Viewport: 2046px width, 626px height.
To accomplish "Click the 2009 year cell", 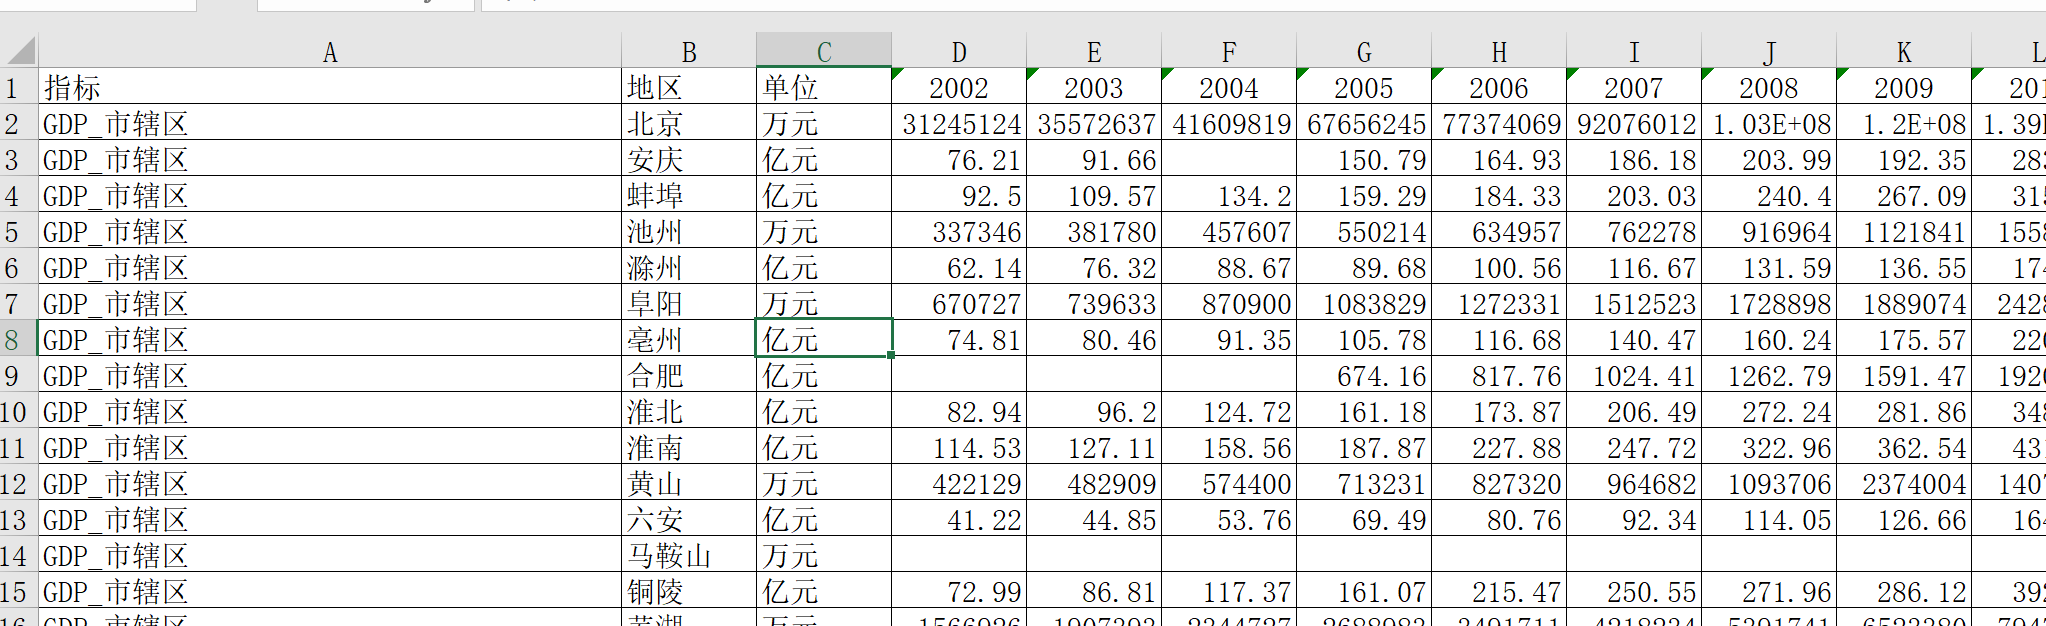I will 1904,87.
